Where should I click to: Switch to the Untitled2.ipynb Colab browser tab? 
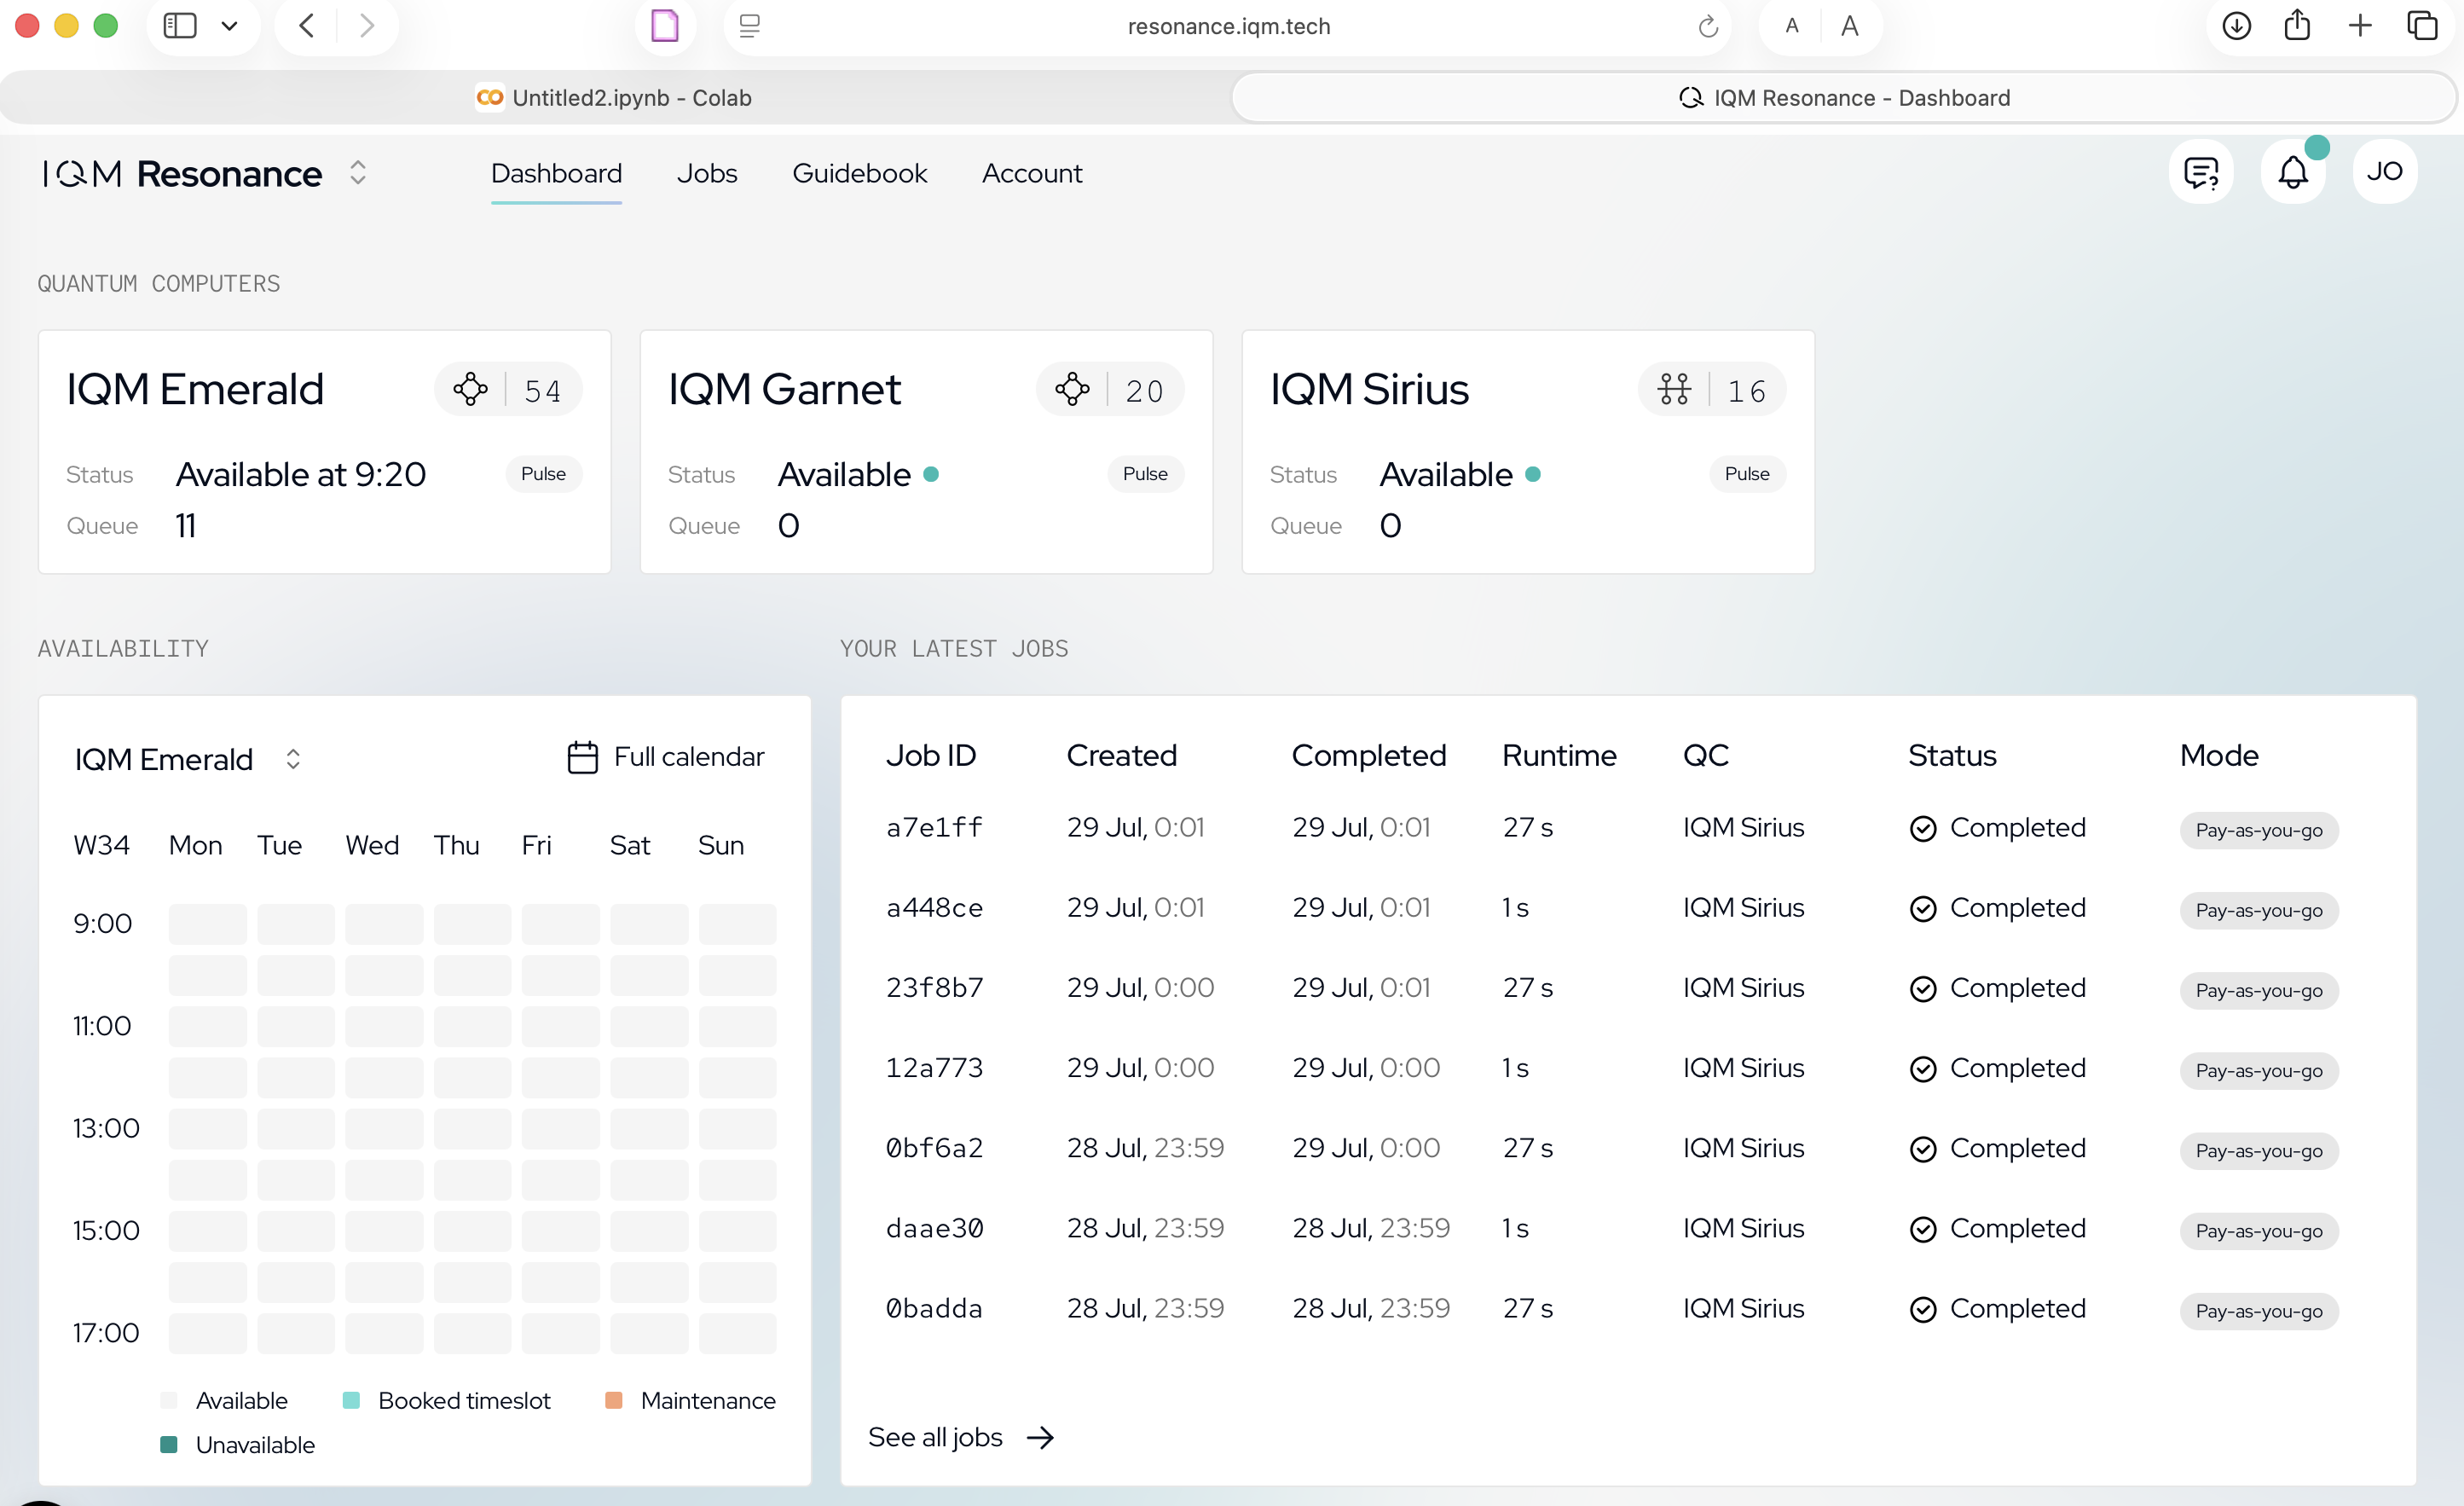point(615,98)
